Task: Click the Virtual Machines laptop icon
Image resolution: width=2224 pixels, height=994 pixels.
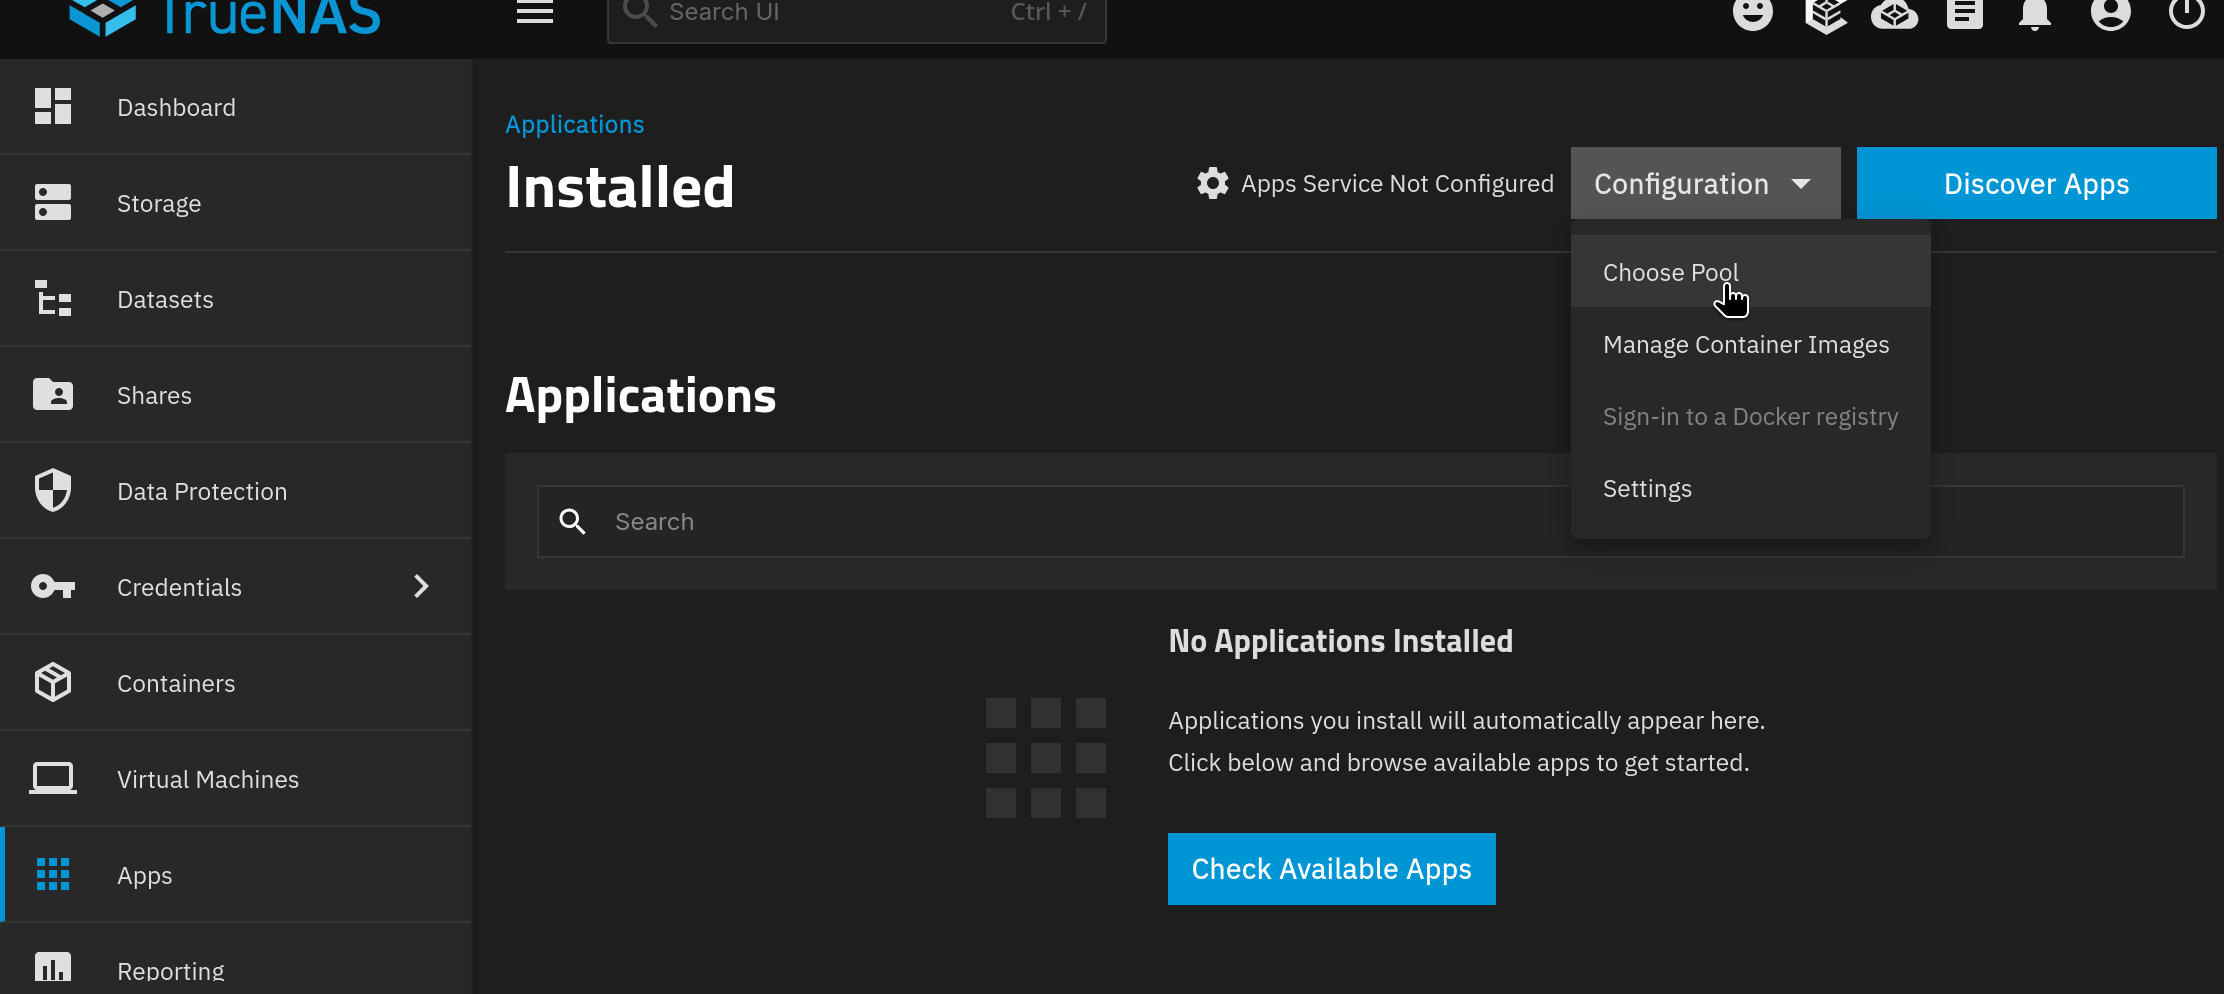Action: click(x=53, y=778)
